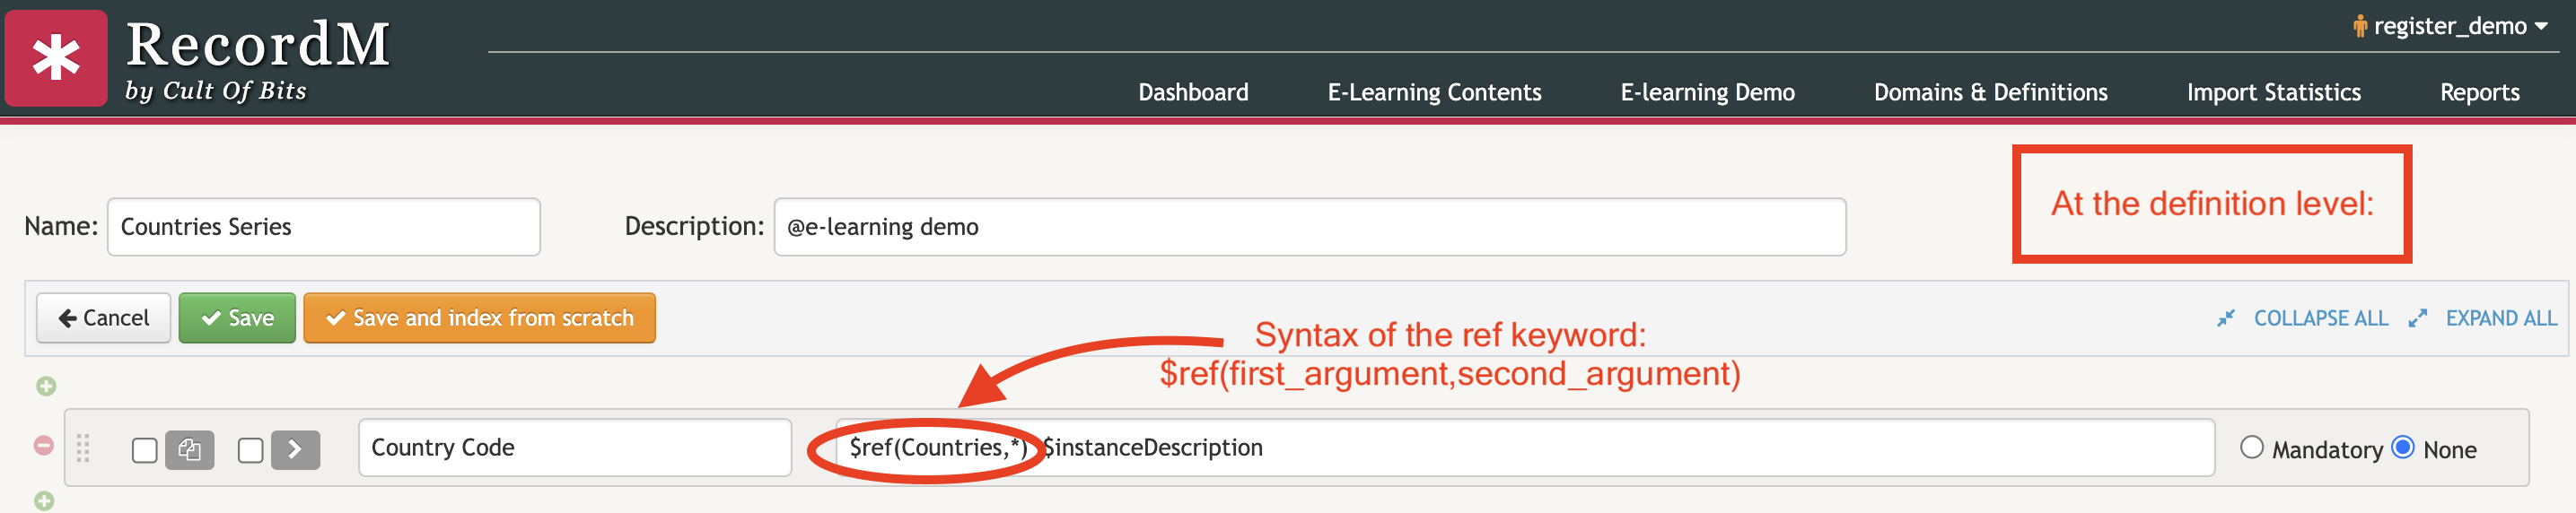Select the None radio option

coord(2403,447)
